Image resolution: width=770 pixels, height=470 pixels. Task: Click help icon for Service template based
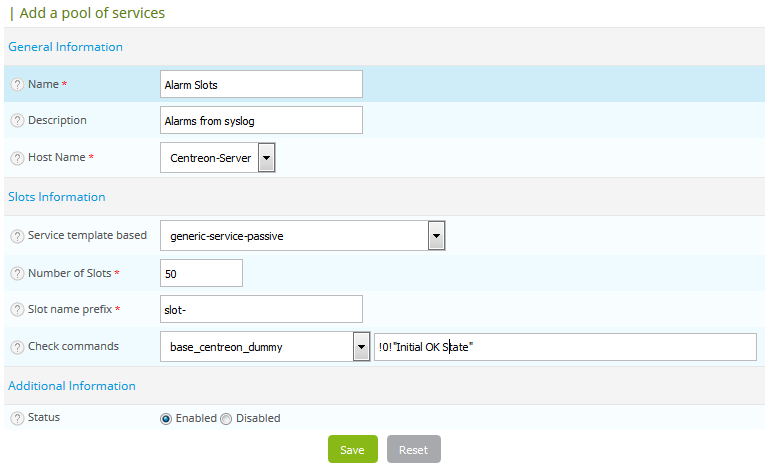pos(17,236)
